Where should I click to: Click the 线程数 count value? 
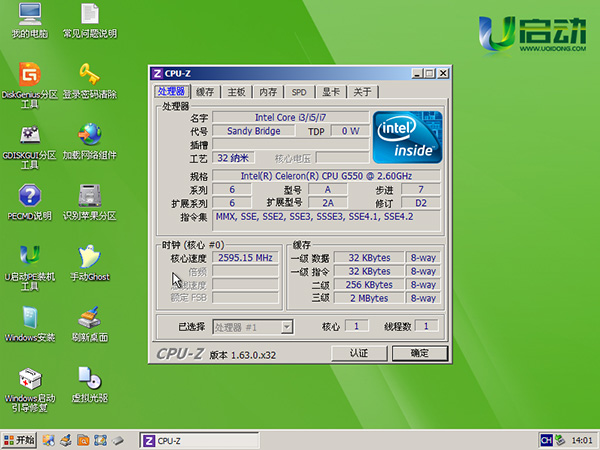click(426, 326)
